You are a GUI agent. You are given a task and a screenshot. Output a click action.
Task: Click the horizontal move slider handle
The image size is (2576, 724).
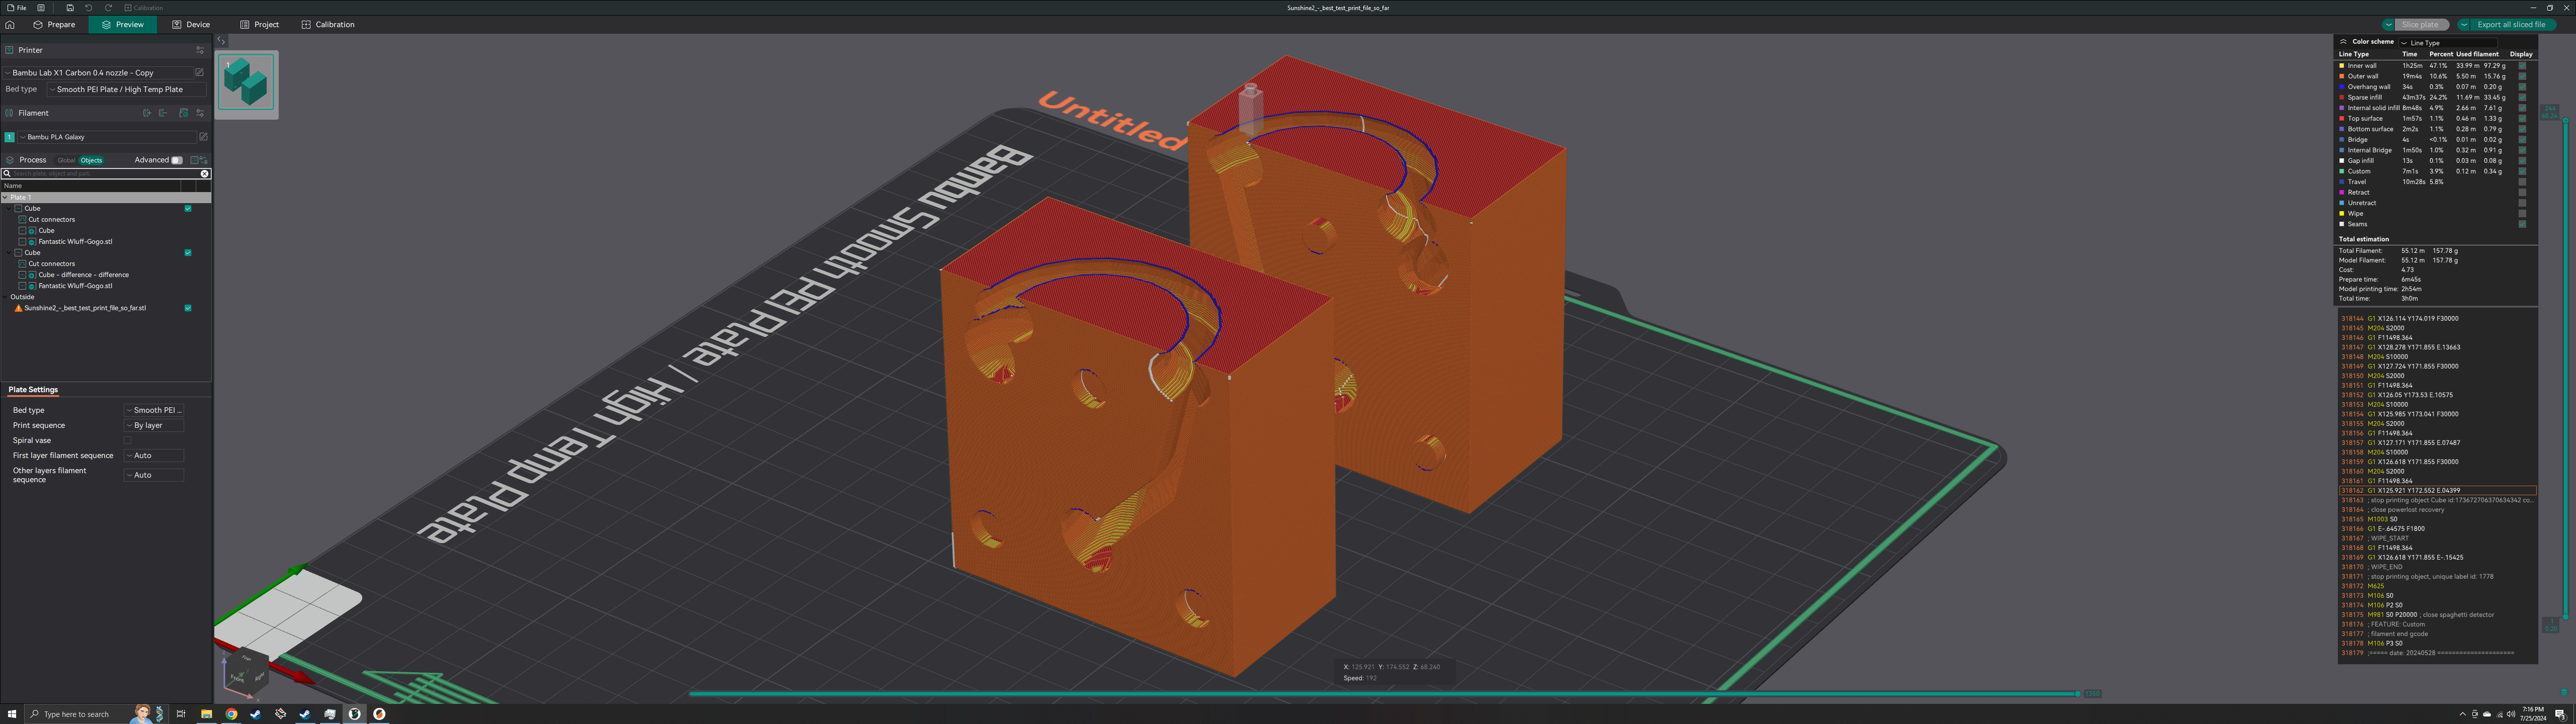2079,693
